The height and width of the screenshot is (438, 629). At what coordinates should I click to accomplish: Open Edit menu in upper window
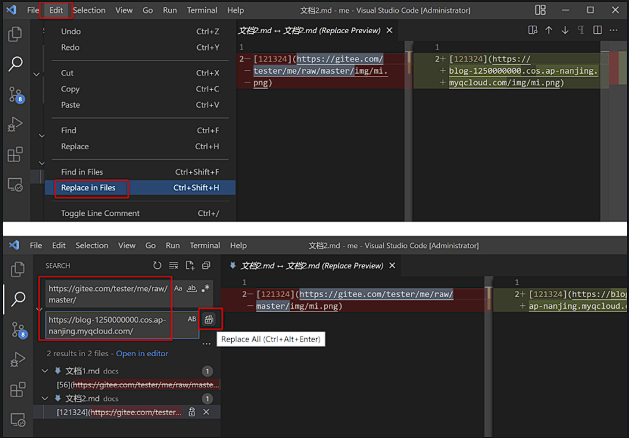point(56,10)
